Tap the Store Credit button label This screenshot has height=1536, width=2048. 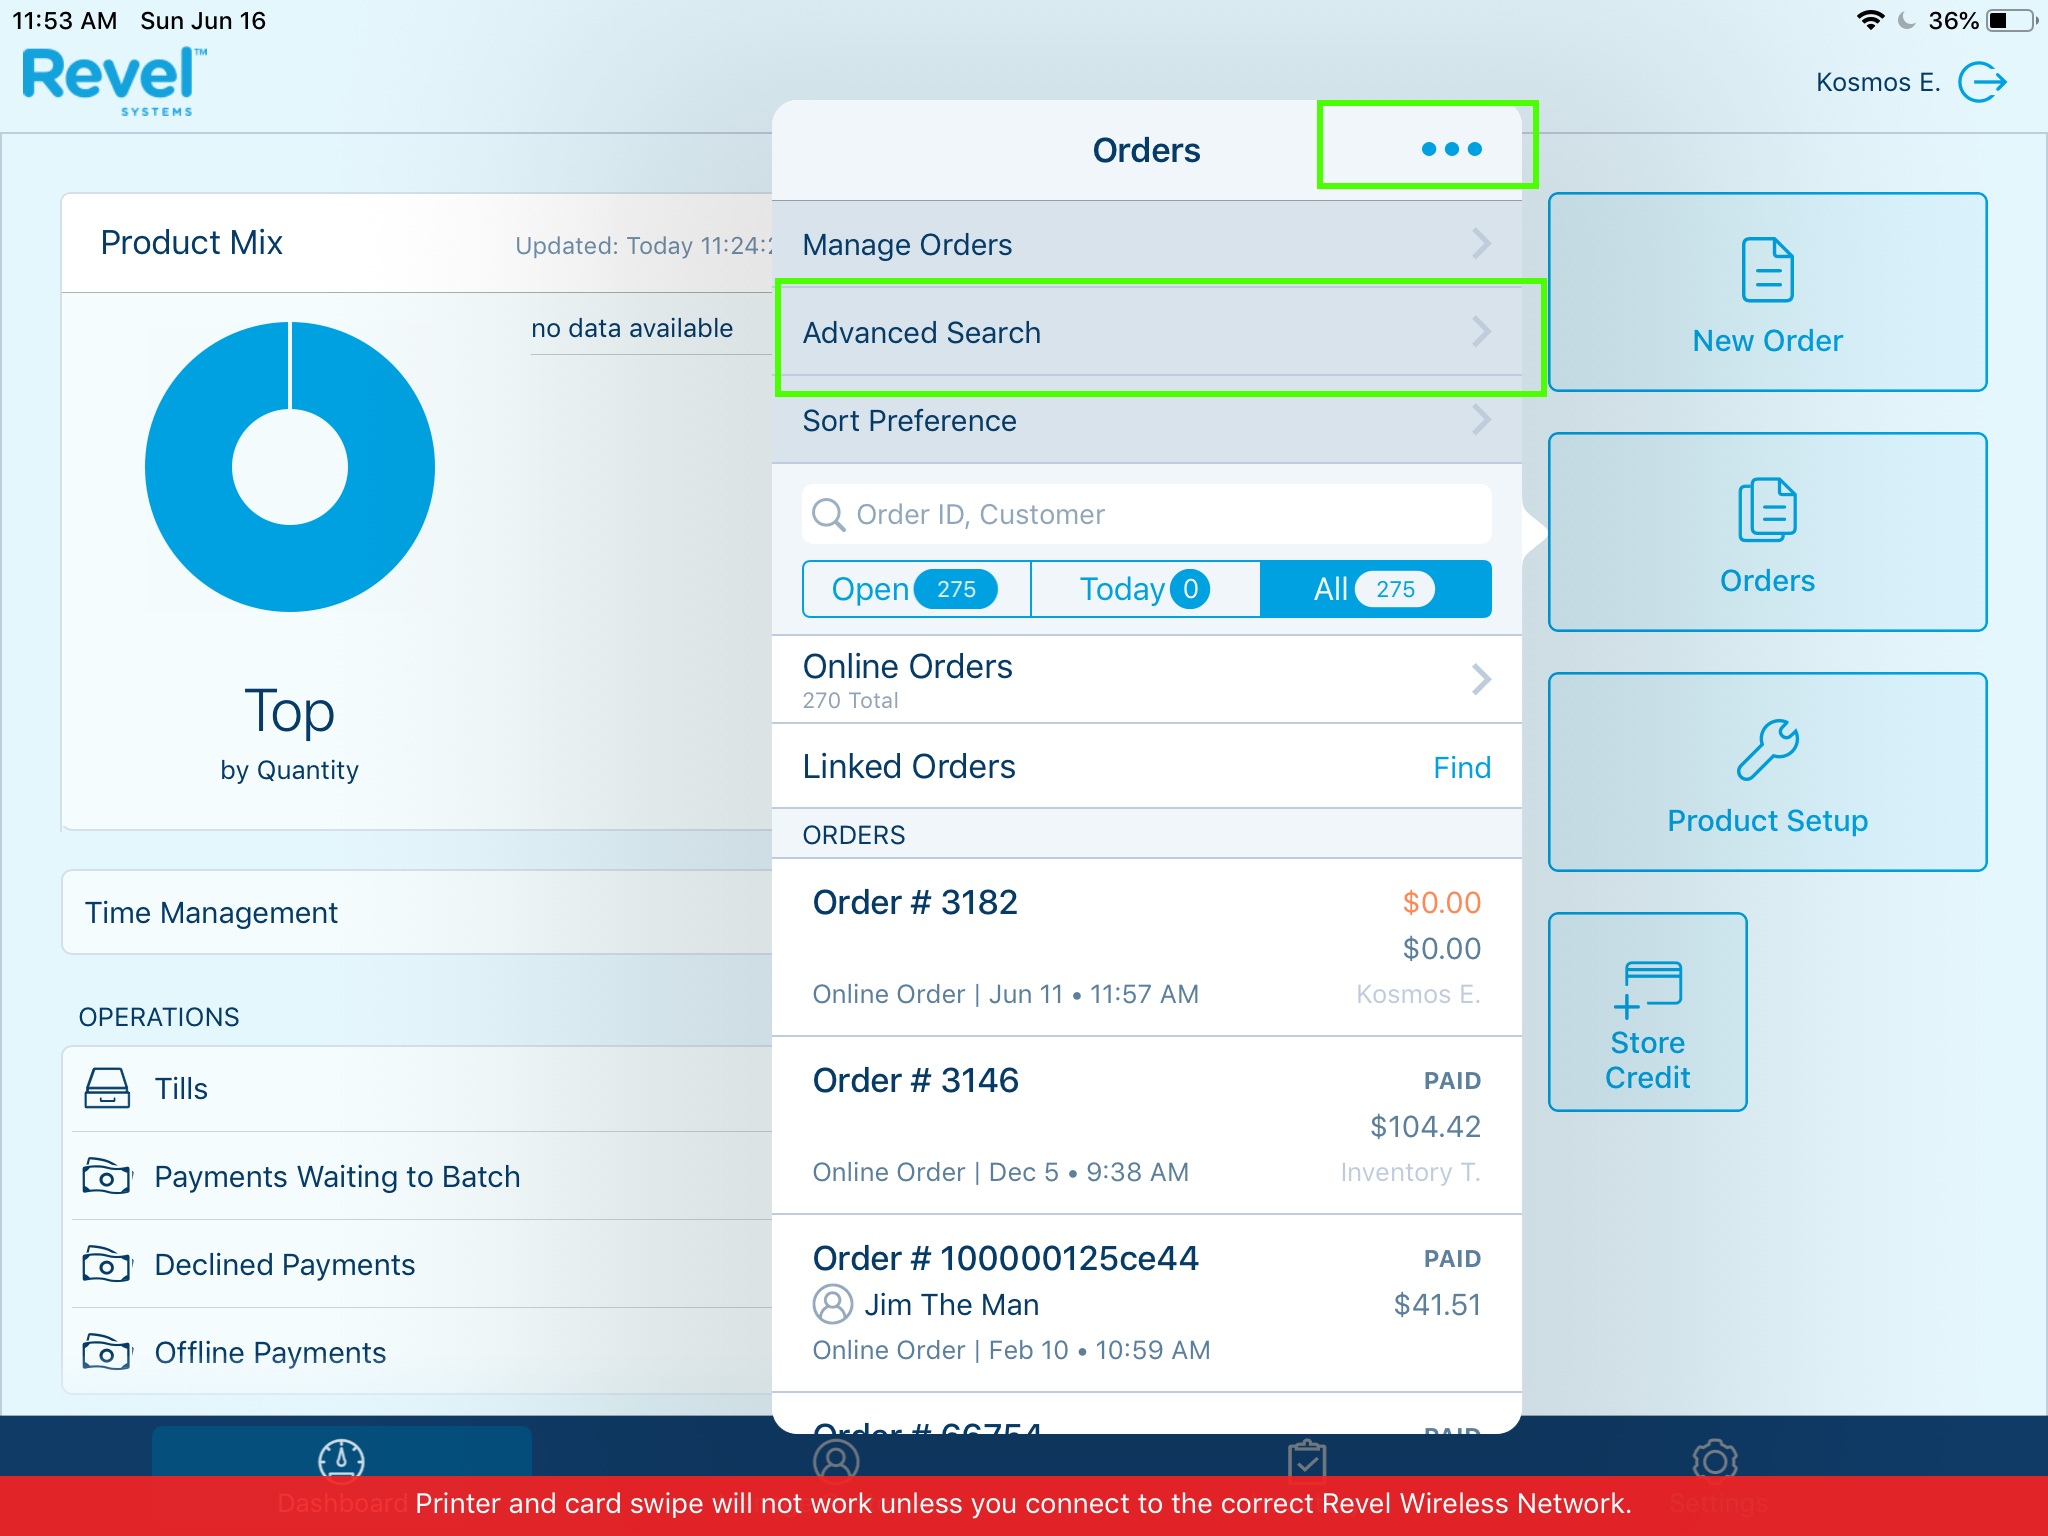(x=1647, y=1060)
